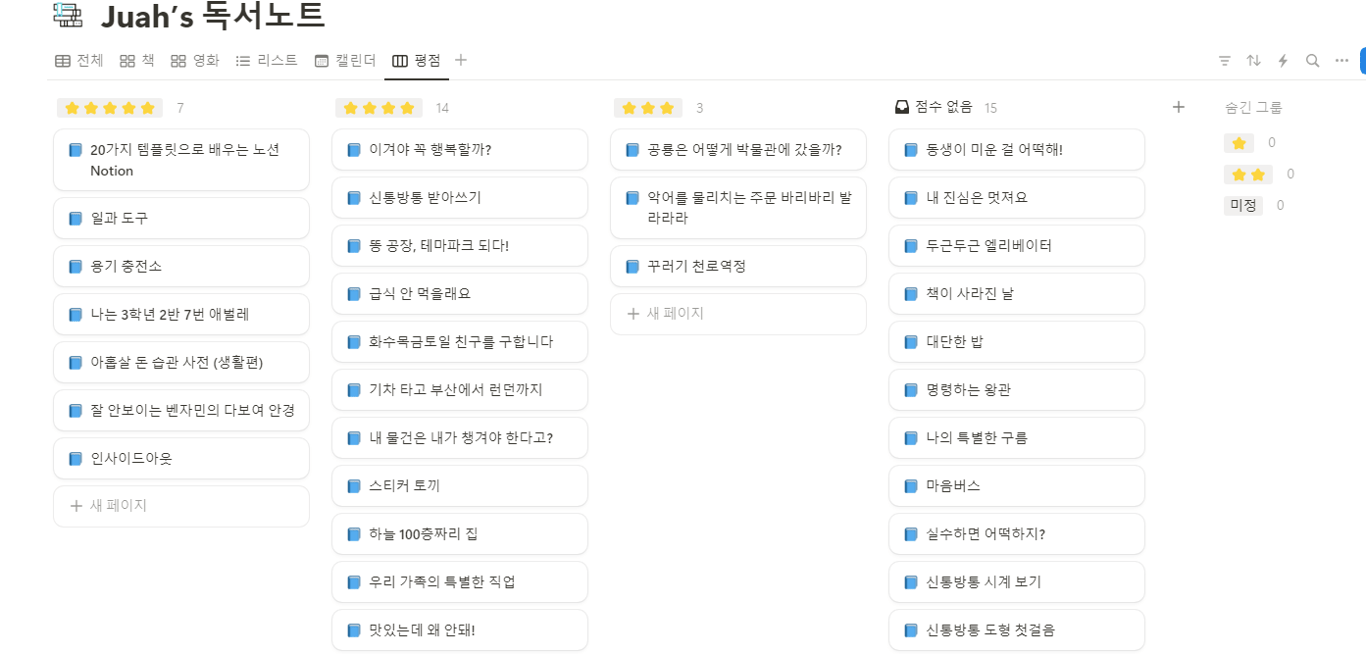The height and width of the screenshot is (654, 1366).
Task: Open the lightning bolt automations icon
Action: 1283,61
